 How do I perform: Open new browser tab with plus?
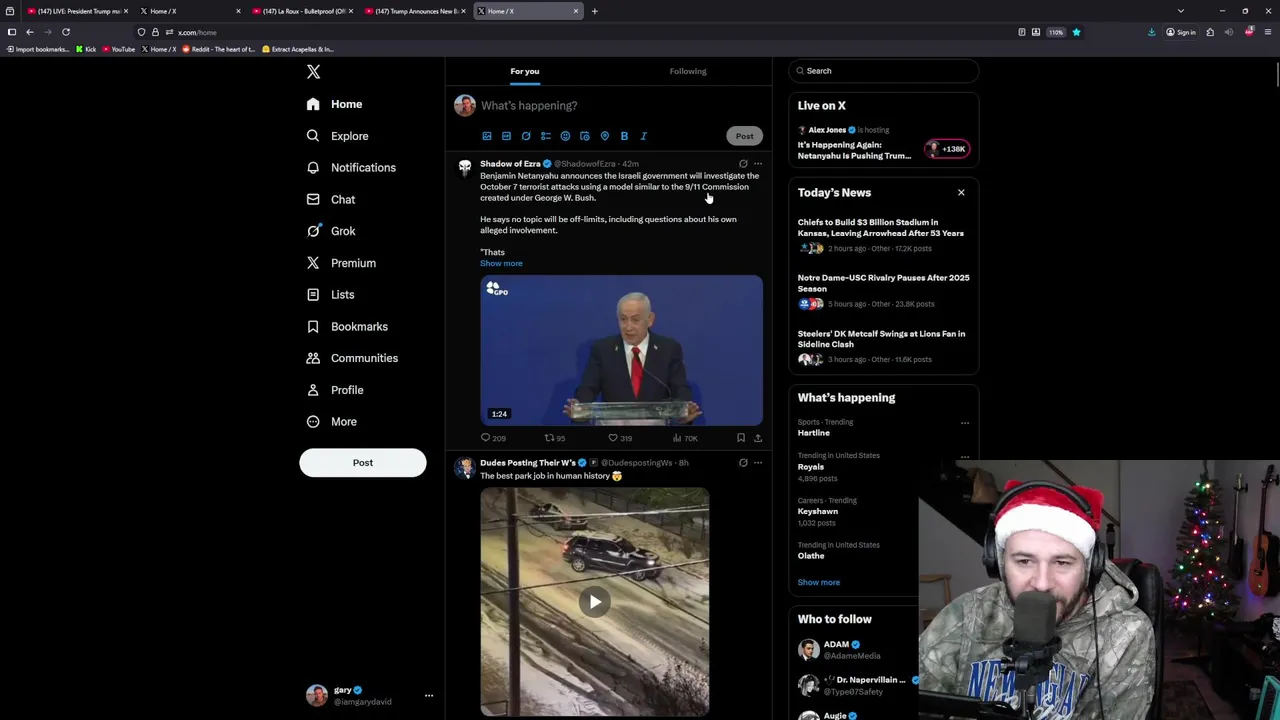point(594,11)
